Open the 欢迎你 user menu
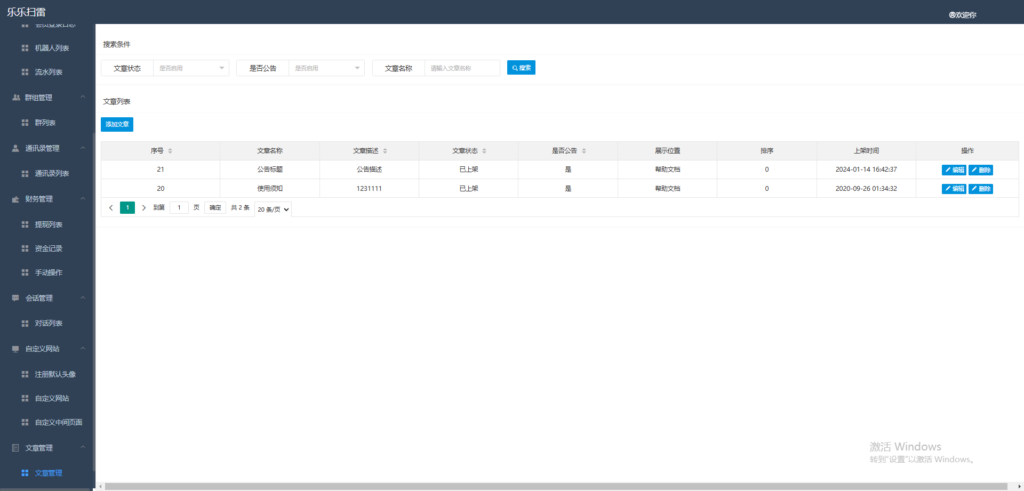Viewport: 1024px width, 491px height. click(963, 15)
